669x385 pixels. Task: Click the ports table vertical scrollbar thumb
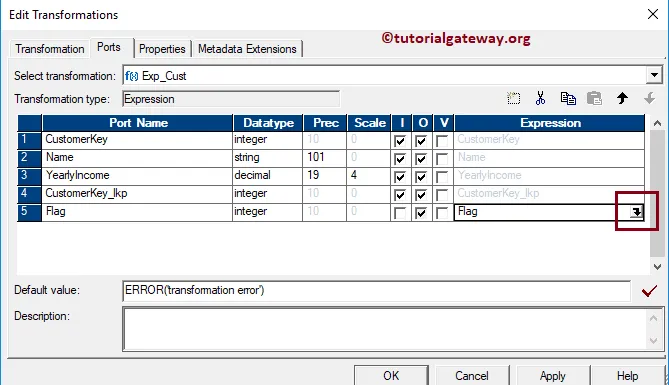coord(657,193)
